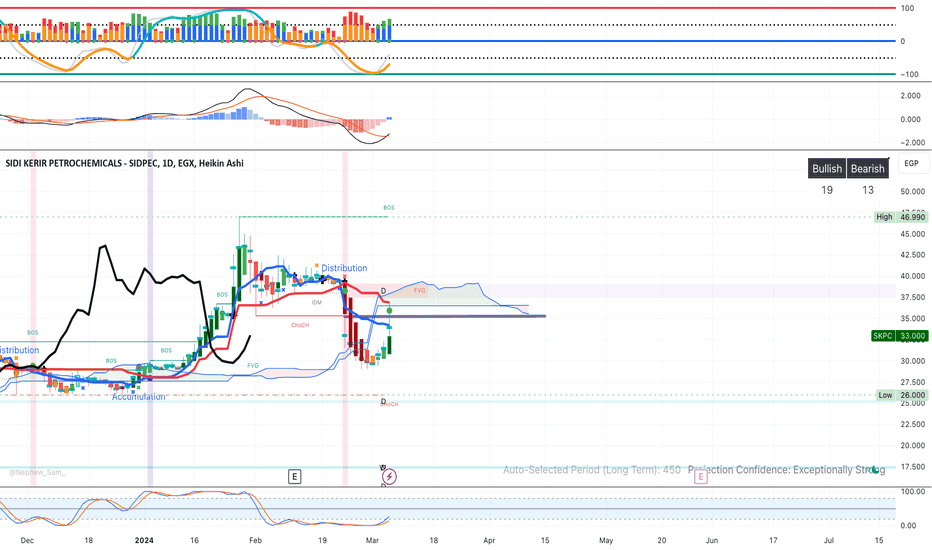Click the 40.000 price scale value
The height and width of the screenshot is (550, 932).
pyautogui.click(x=913, y=276)
